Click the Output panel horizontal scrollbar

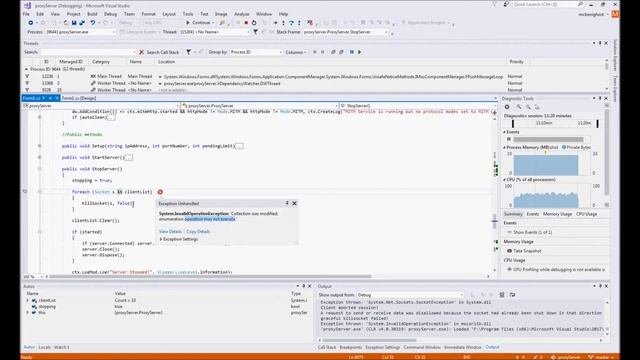coord(369,340)
